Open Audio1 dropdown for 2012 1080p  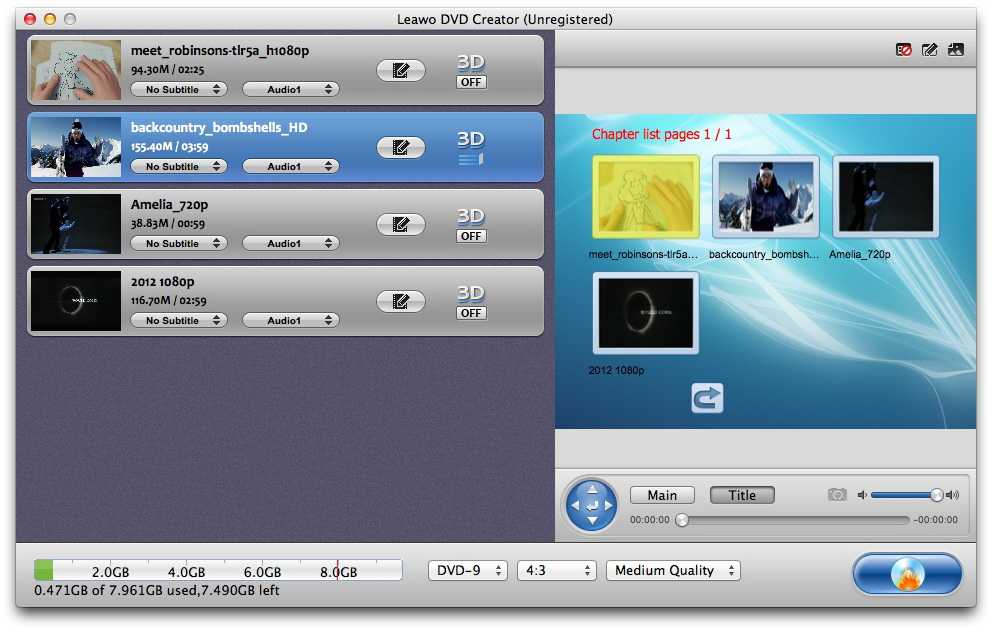pyautogui.click(x=291, y=320)
